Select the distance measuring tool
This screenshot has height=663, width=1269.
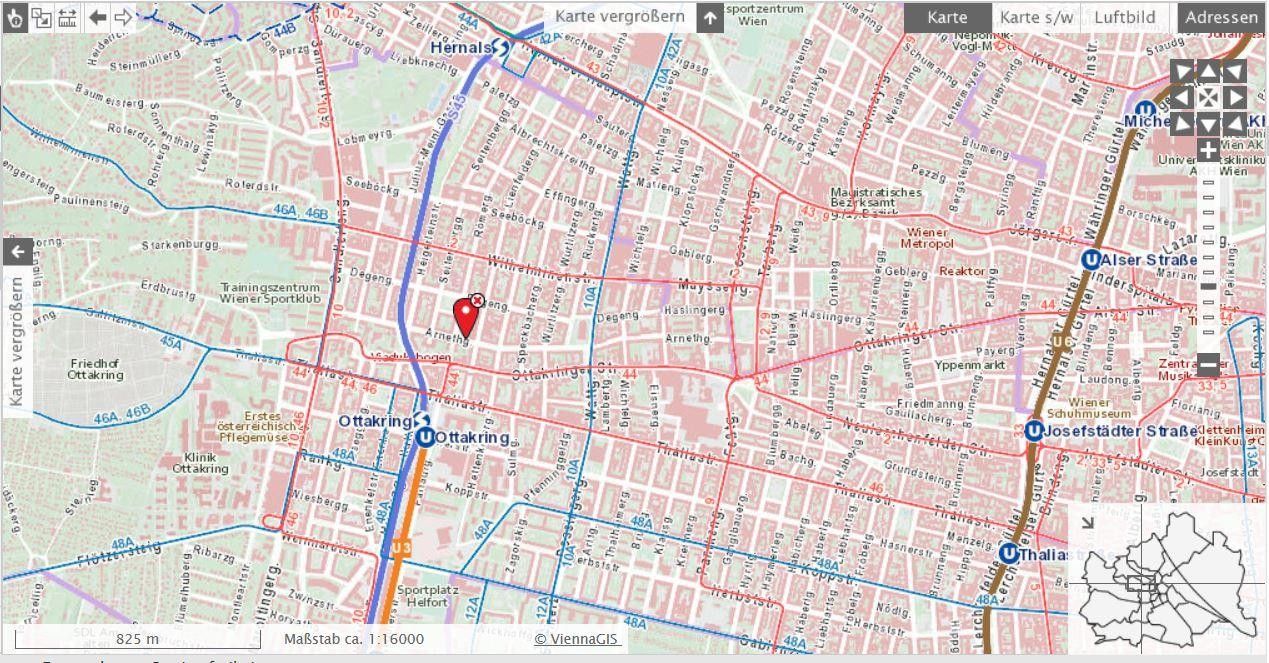pos(67,17)
